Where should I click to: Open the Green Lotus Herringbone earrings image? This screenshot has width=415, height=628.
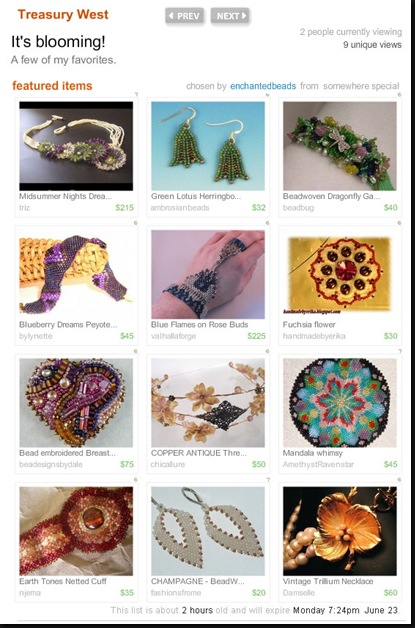pos(208,146)
